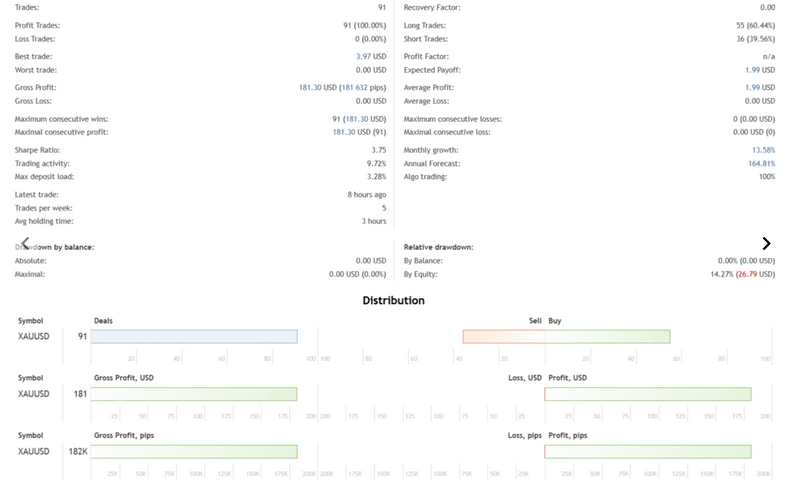Open the 181.30 Maximal consecutive profit value

(x=344, y=132)
